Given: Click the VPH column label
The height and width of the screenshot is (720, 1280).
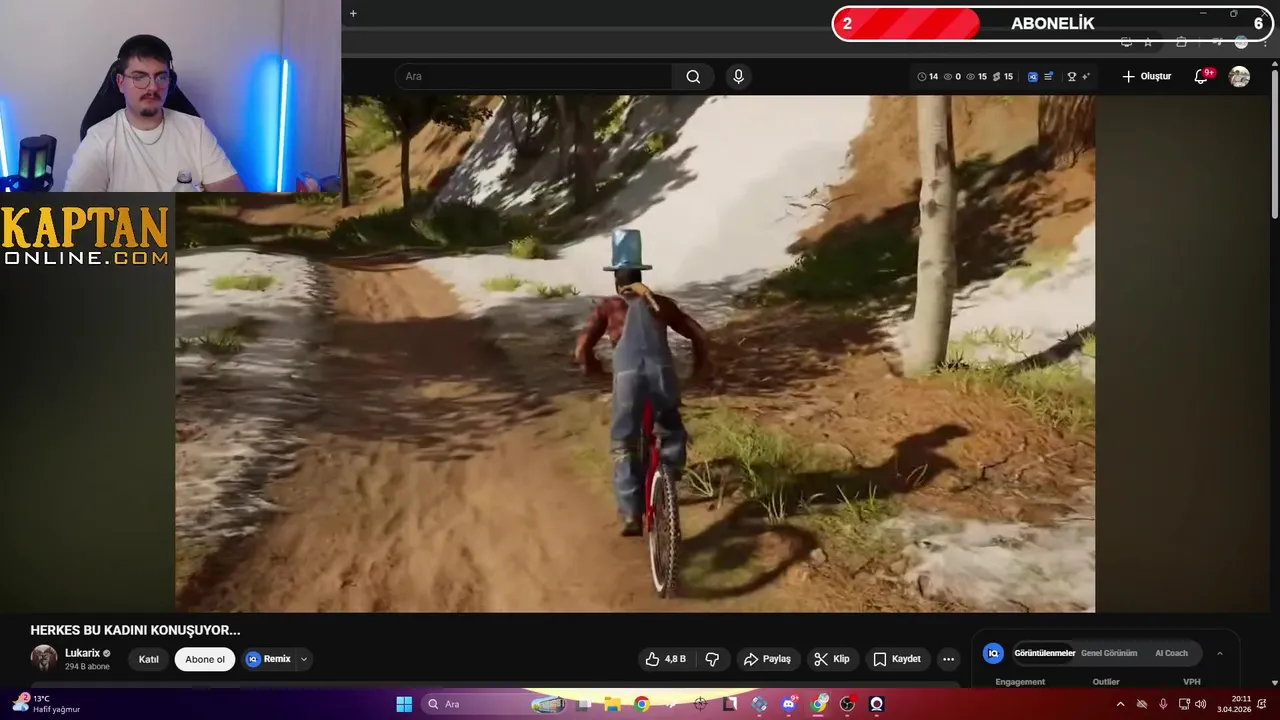Looking at the screenshot, I should click(1192, 682).
